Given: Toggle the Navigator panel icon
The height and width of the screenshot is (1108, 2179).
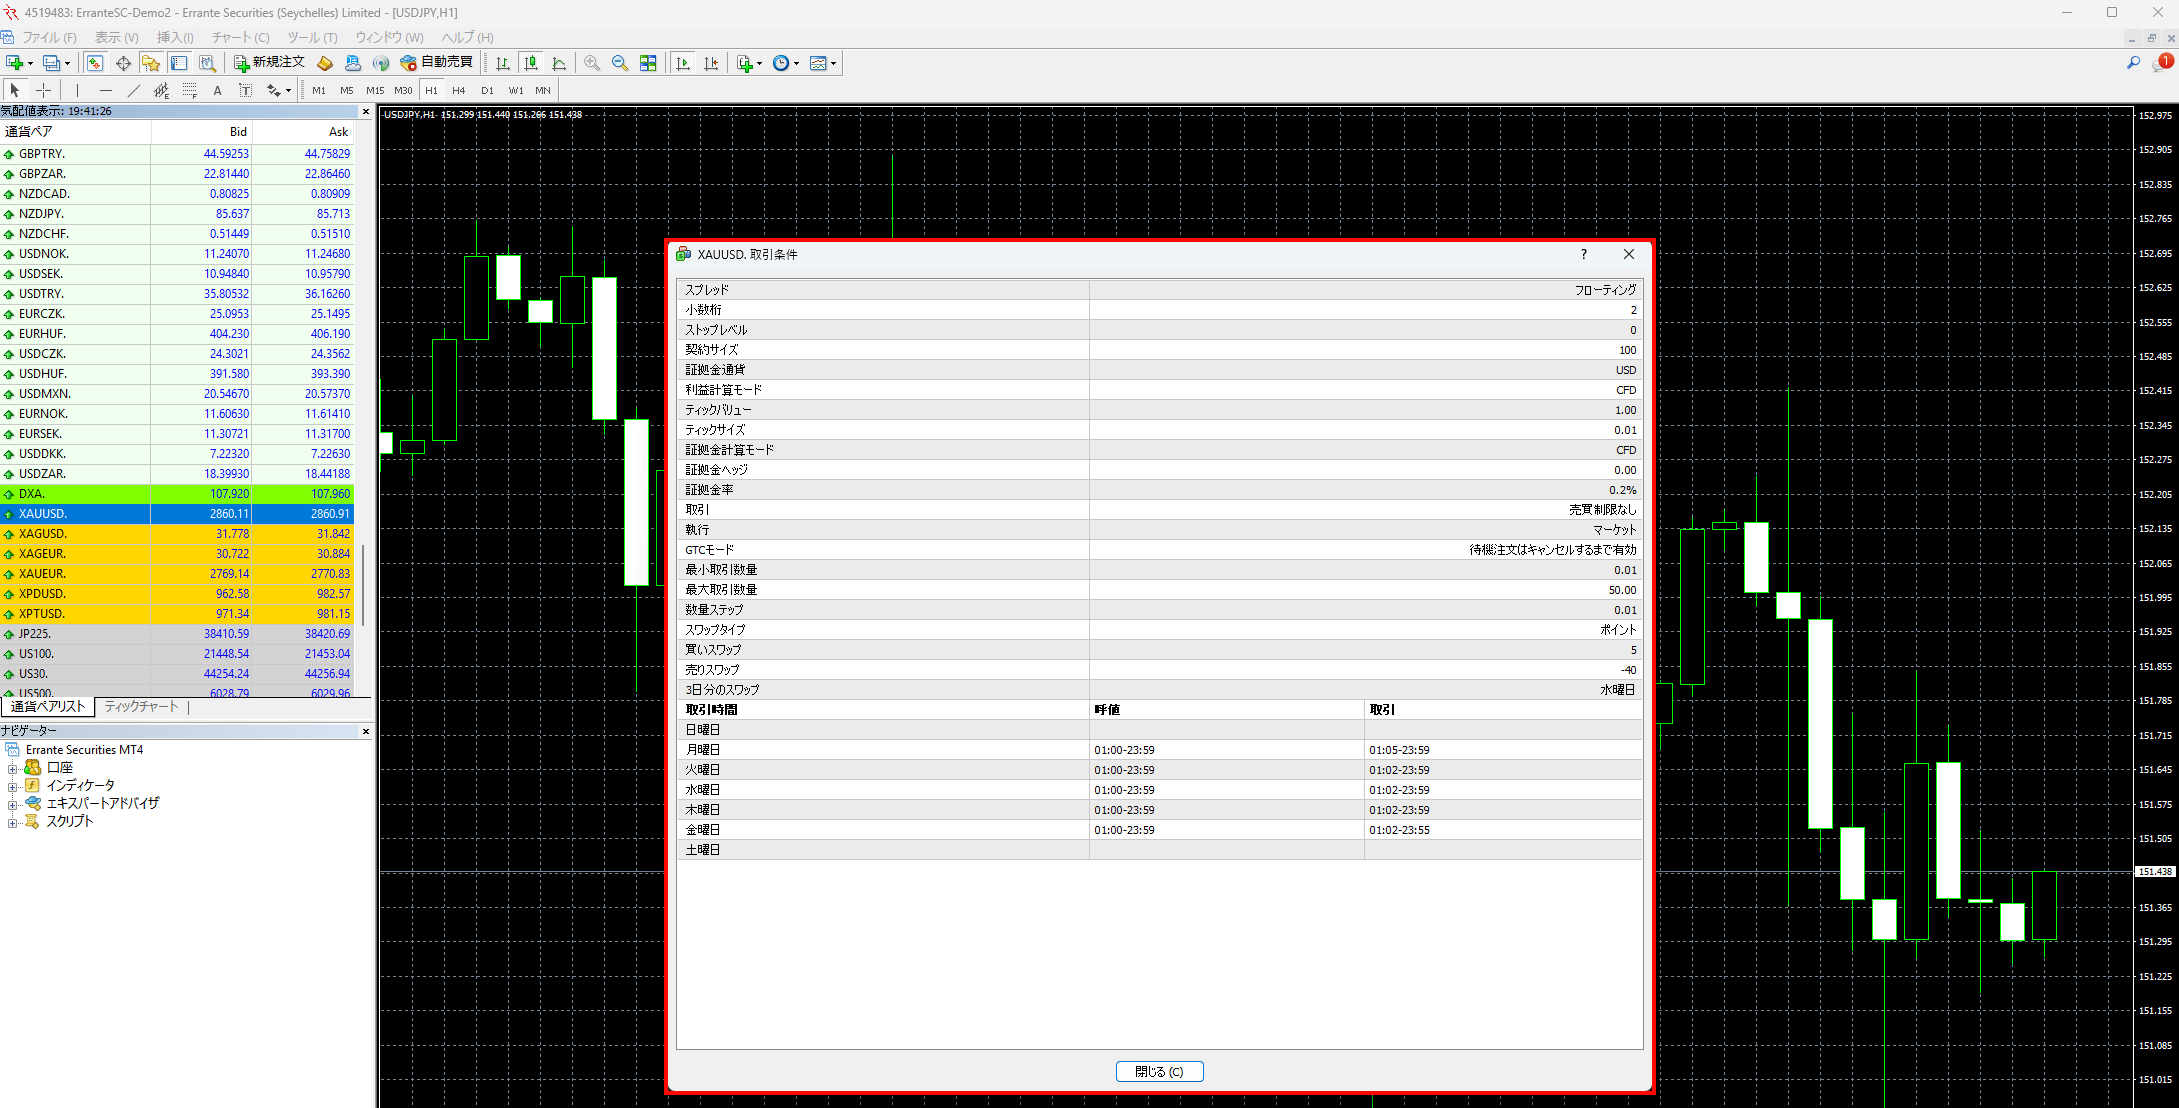Looking at the screenshot, I should (x=151, y=63).
